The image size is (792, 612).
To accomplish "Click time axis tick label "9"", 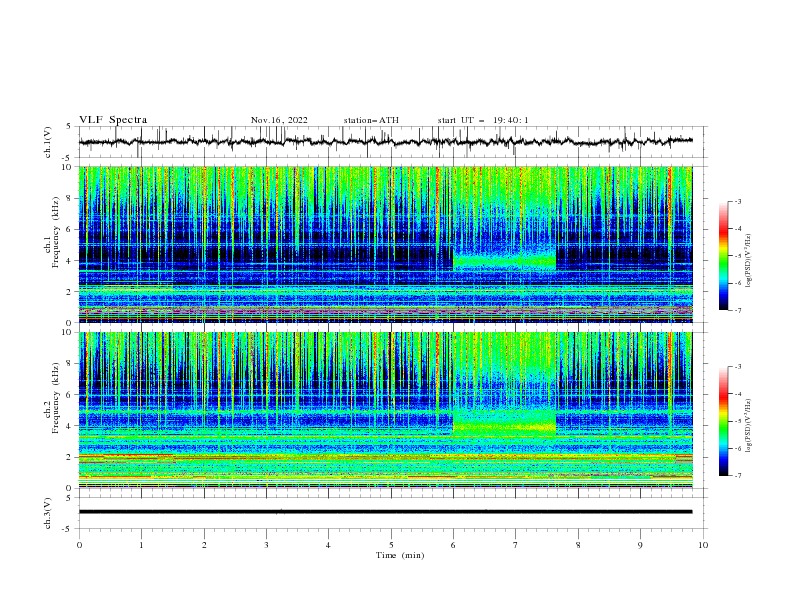I will coord(640,545).
